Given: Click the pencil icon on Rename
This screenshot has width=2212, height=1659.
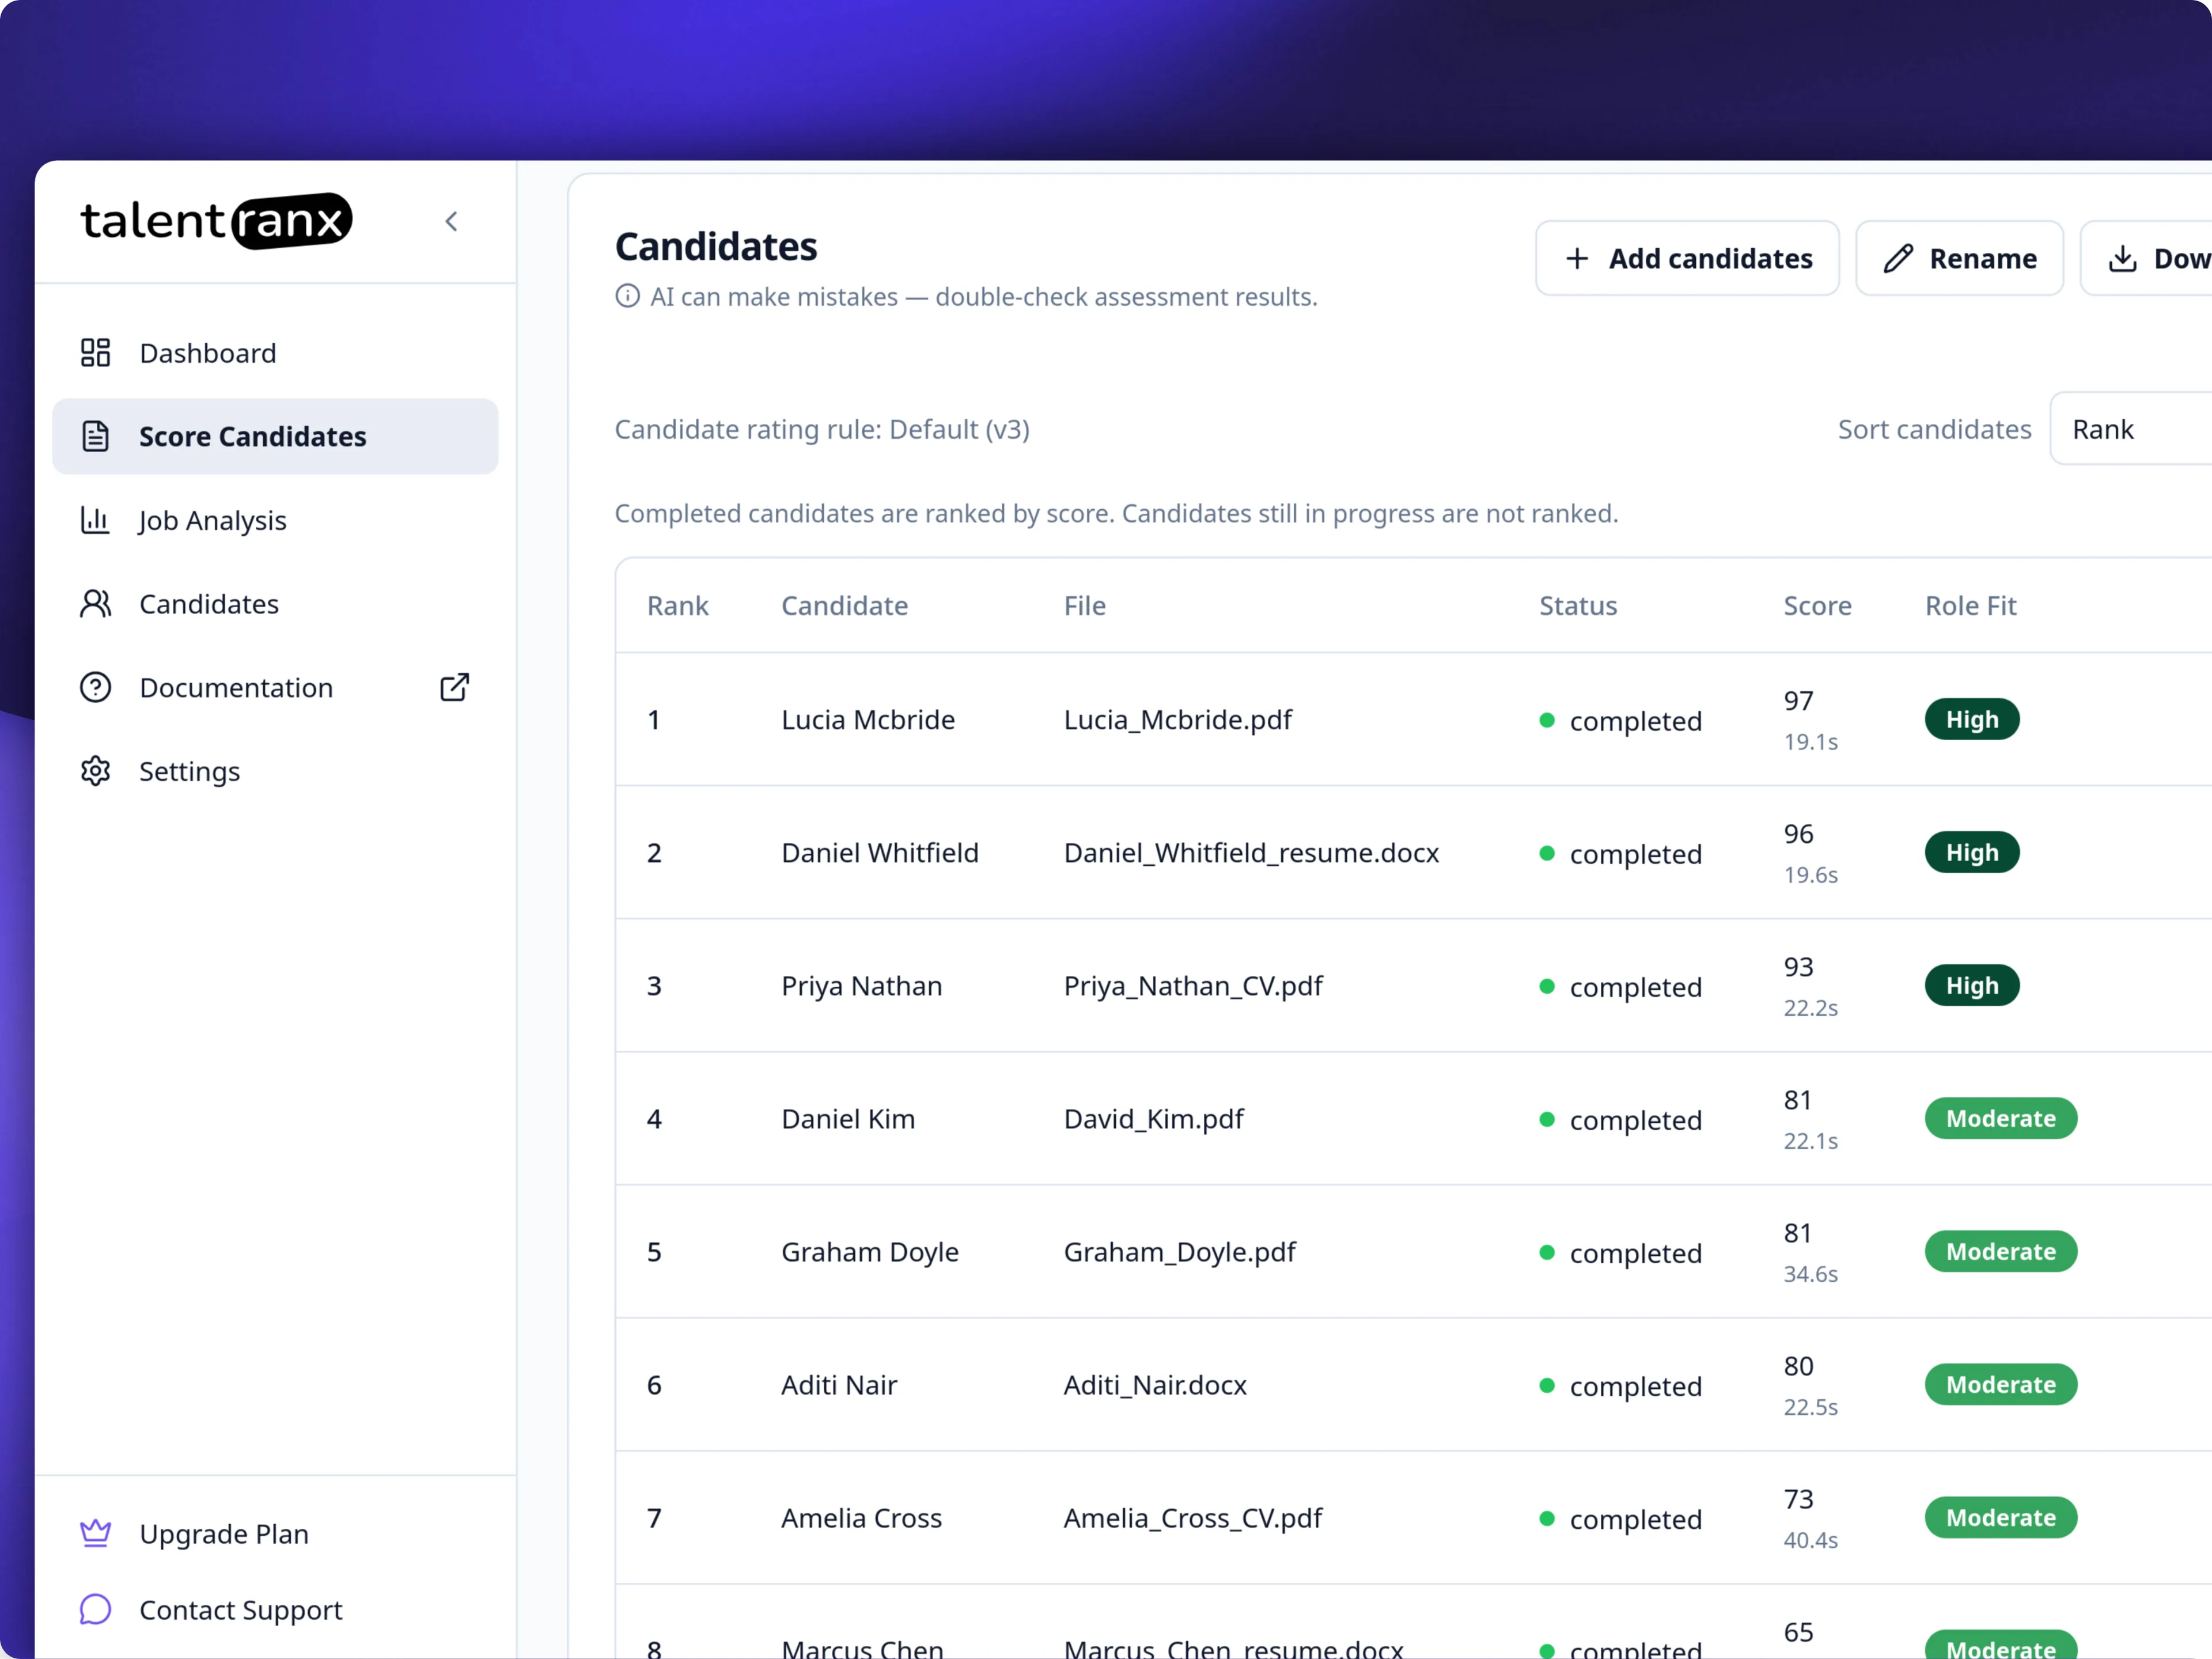Looking at the screenshot, I should click(x=1897, y=258).
